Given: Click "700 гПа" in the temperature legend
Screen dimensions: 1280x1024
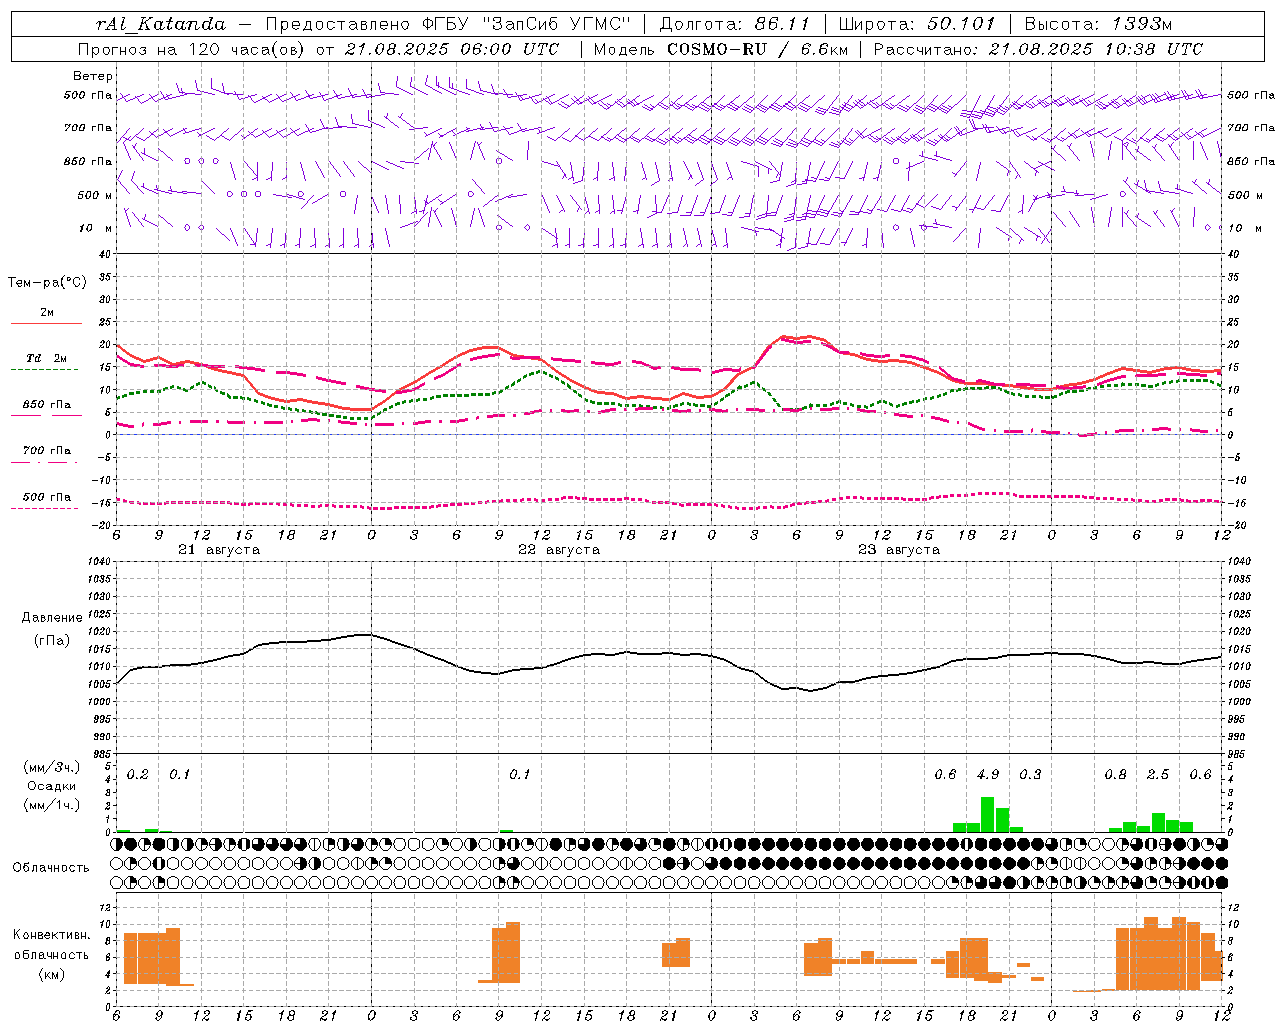Looking at the screenshot, I should tap(47, 450).
